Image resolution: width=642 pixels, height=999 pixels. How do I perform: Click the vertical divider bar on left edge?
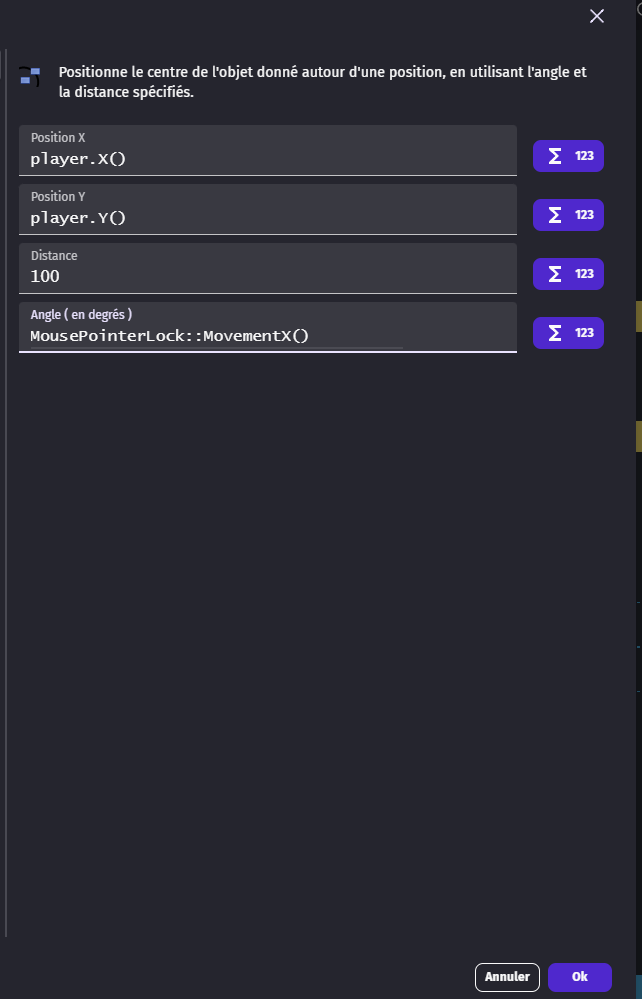(6, 492)
